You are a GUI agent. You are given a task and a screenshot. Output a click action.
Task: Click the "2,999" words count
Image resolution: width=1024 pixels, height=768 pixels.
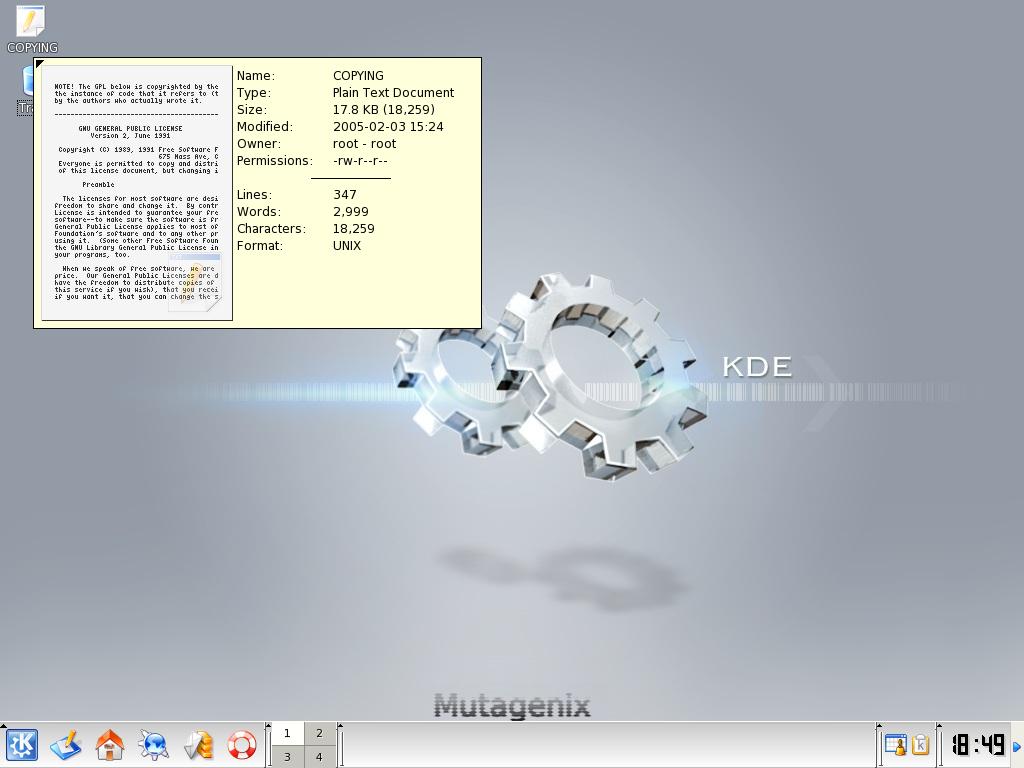coord(351,212)
